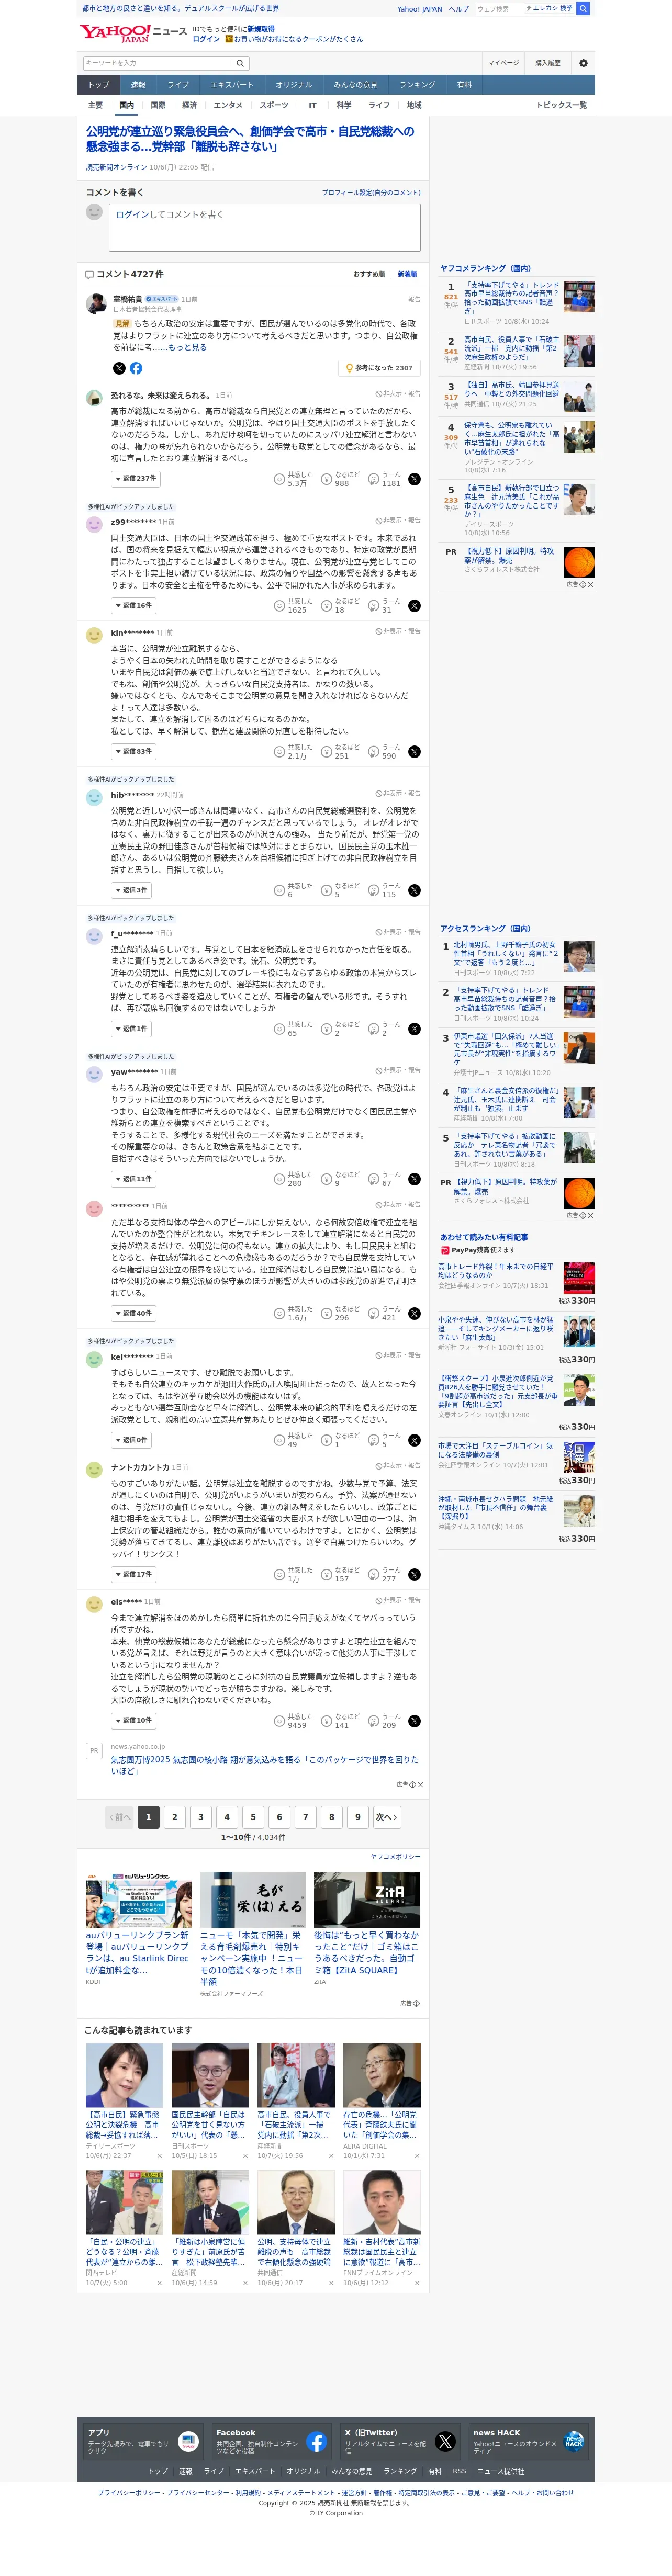
Task: Expand the expert comment with もっと見る
Action: coord(187,348)
